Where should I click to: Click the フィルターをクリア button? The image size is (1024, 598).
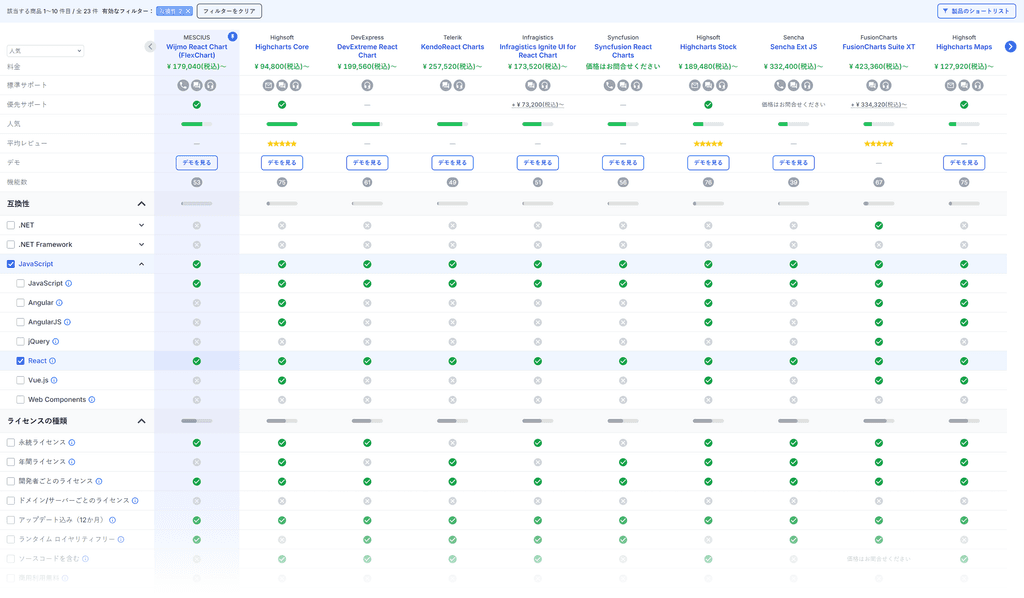tap(229, 11)
